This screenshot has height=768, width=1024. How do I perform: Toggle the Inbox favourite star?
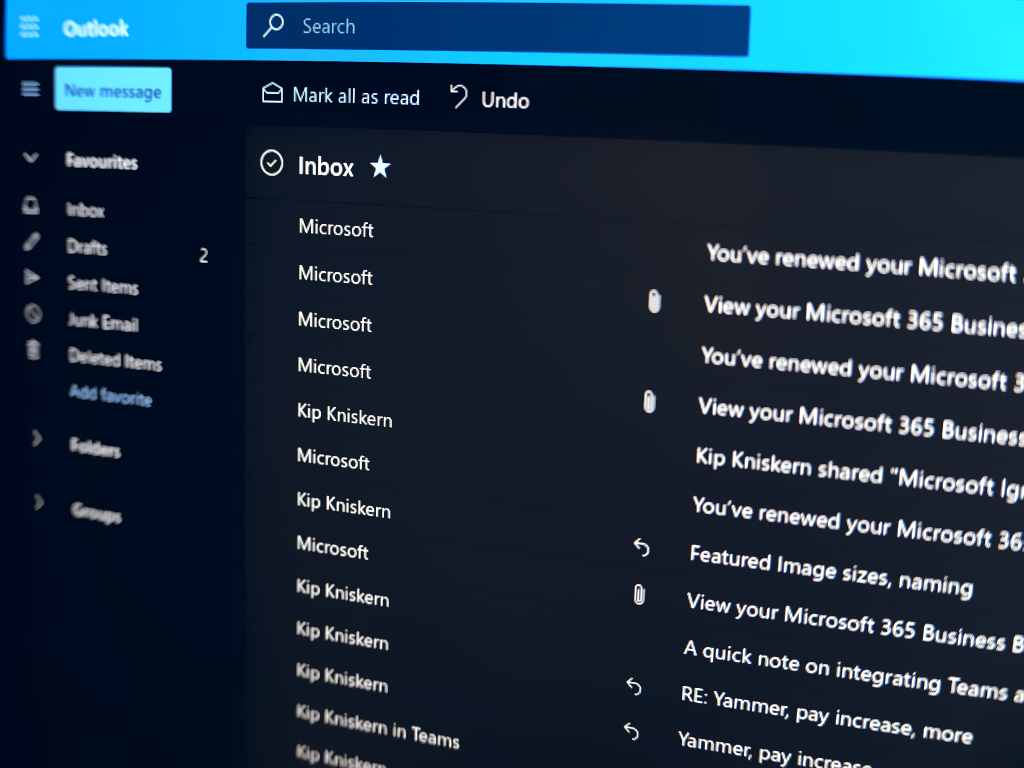pyautogui.click(x=380, y=167)
